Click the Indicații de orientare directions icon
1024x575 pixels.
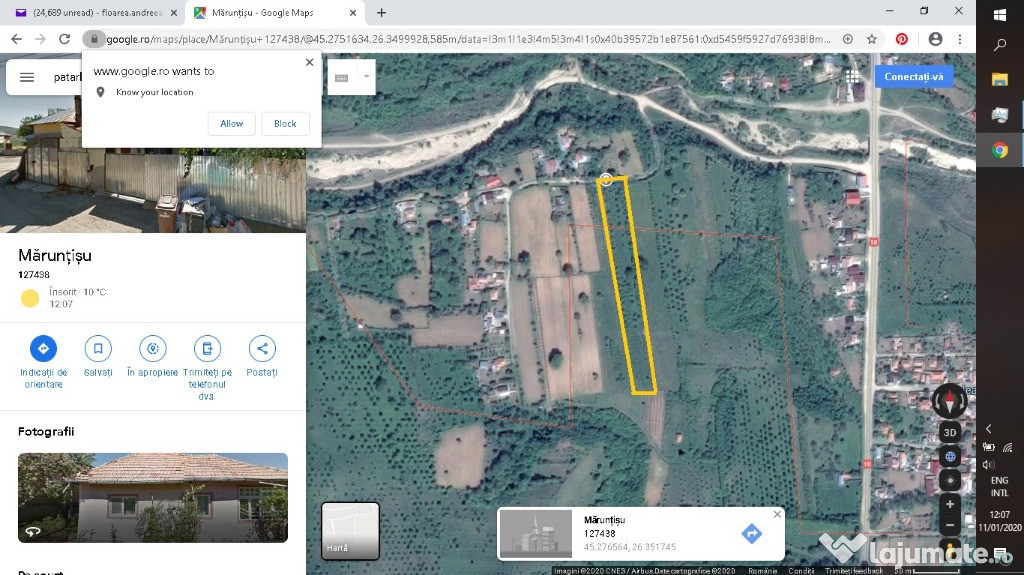(x=43, y=349)
